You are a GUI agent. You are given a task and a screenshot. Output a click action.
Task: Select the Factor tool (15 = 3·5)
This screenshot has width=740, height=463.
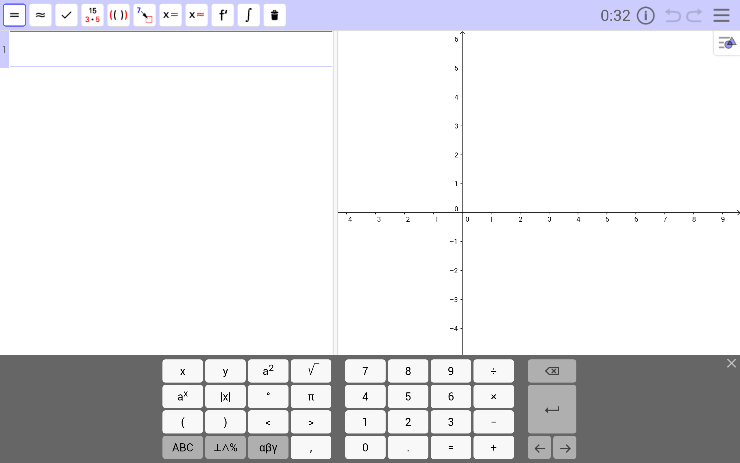92,15
